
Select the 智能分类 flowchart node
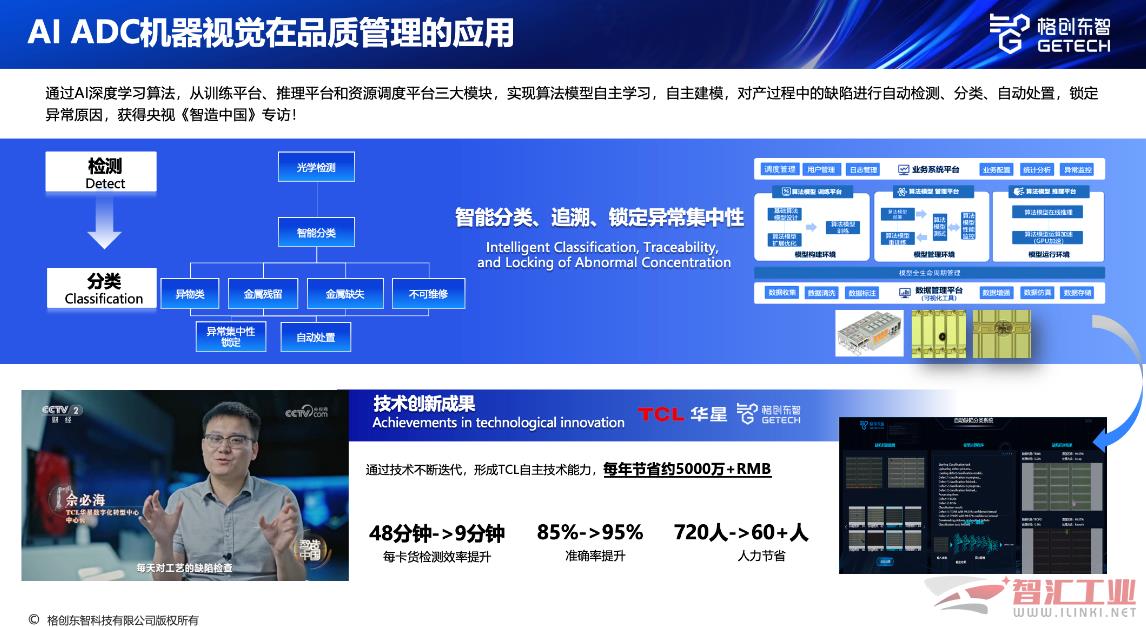316,233
